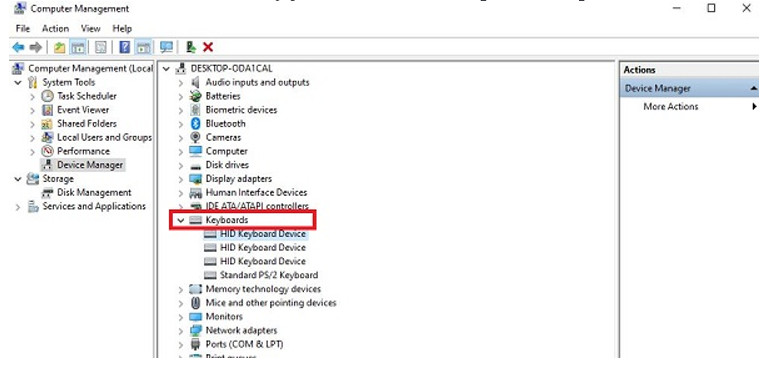Viewport: 767px width, 375px height.
Task: Click the red X Uninstall device icon
Action: pos(208,47)
